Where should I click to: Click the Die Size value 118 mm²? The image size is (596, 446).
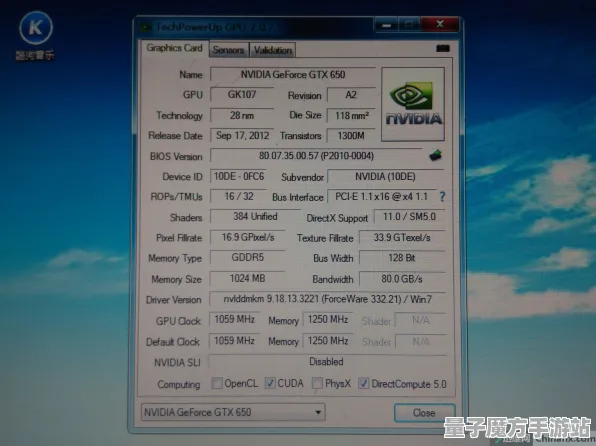(x=351, y=115)
